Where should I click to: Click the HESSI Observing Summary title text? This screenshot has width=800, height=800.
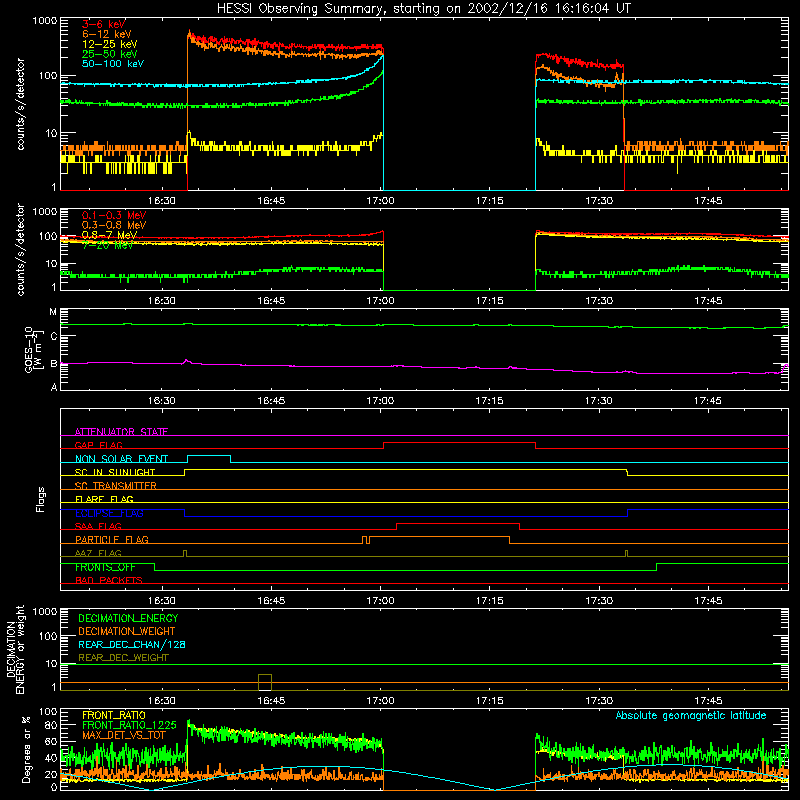coord(423,9)
